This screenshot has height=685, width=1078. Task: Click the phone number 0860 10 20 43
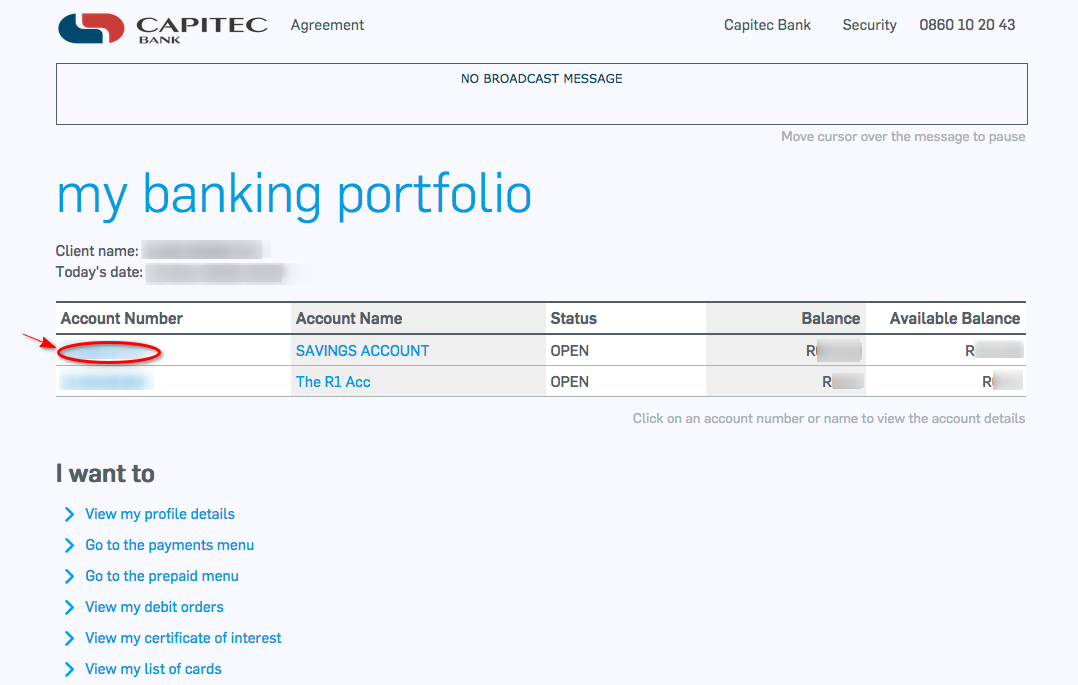pyautogui.click(x=967, y=24)
